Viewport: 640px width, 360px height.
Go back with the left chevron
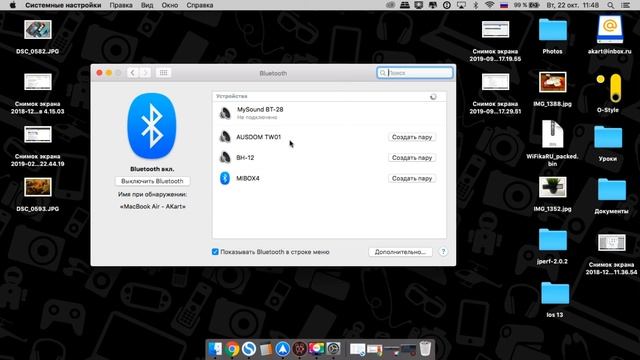[132, 73]
